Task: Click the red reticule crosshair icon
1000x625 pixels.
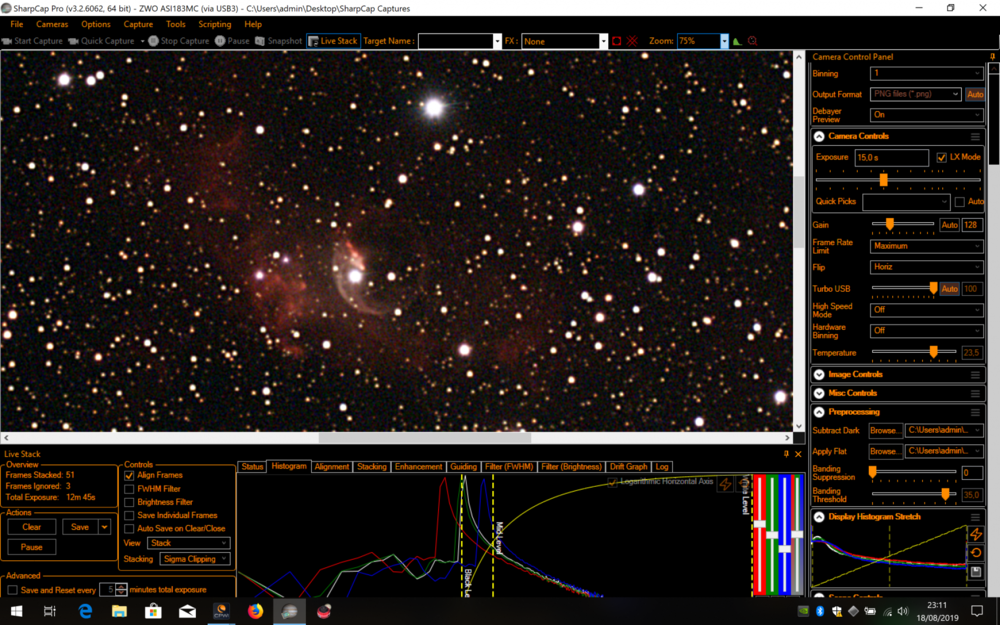Action: tap(632, 41)
